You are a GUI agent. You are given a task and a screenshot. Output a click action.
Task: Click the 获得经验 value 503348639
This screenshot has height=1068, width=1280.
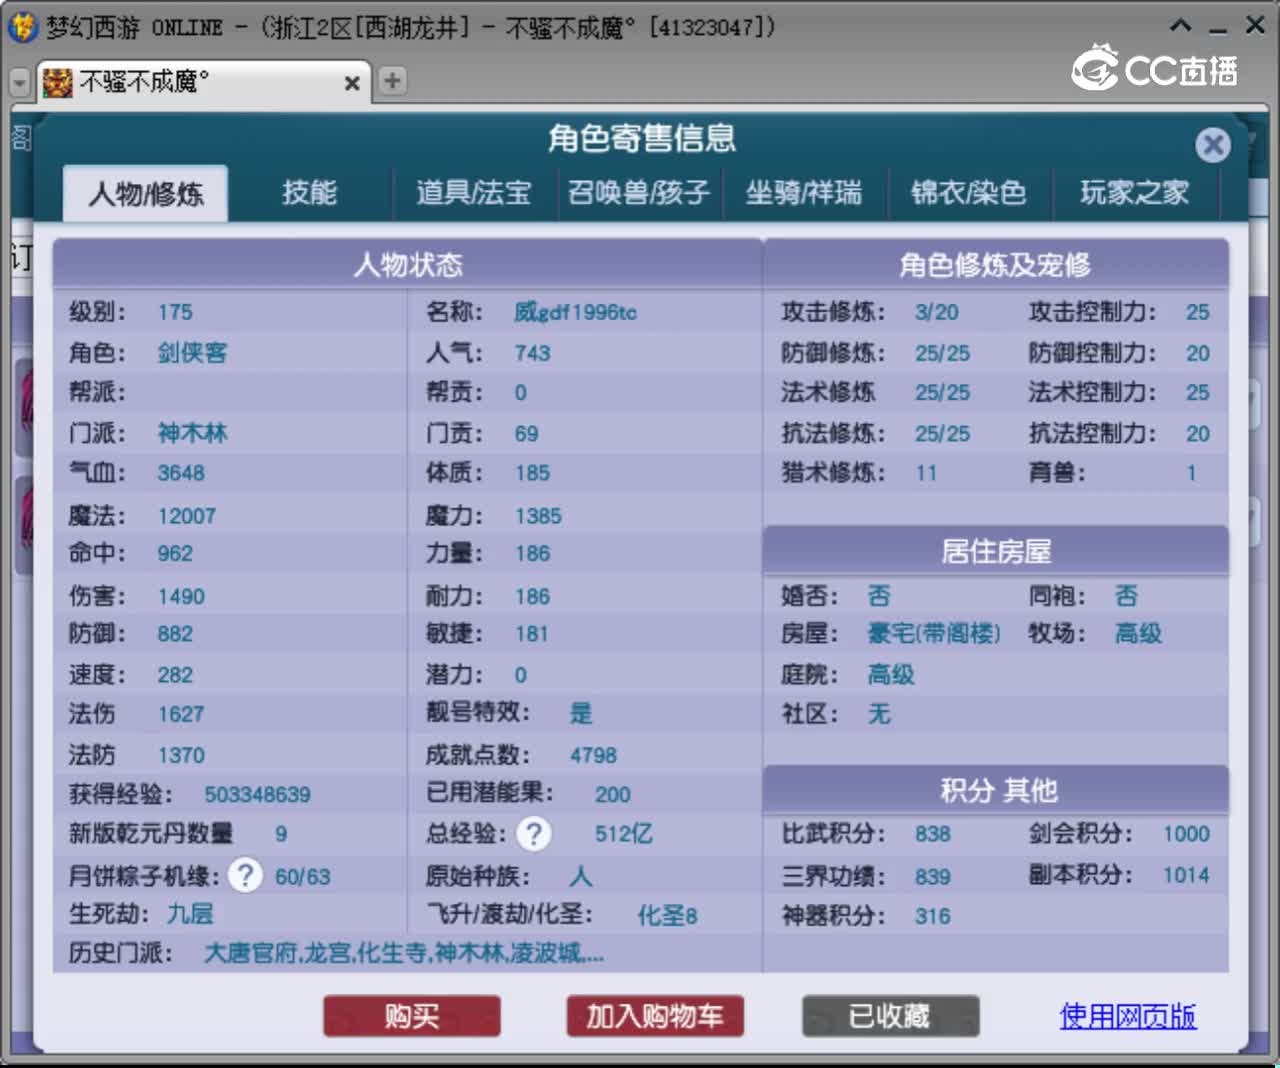257,795
